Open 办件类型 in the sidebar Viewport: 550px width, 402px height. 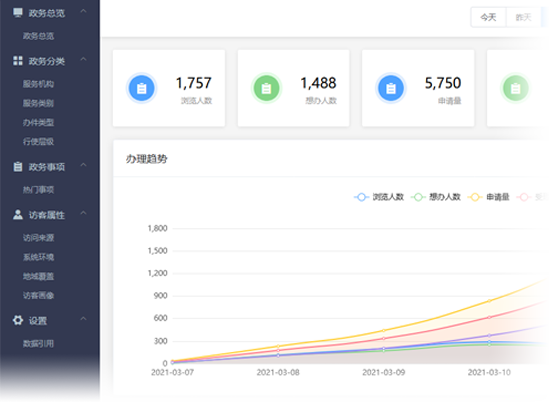pyautogui.click(x=39, y=122)
